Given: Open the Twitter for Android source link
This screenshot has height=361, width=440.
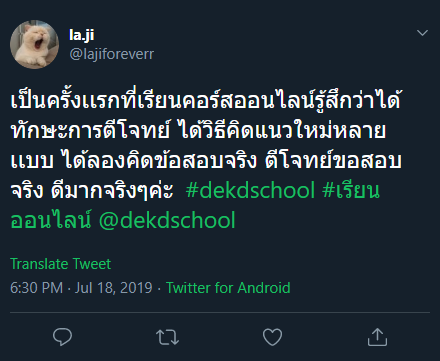Looking at the screenshot, I should click(x=228, y=288).
